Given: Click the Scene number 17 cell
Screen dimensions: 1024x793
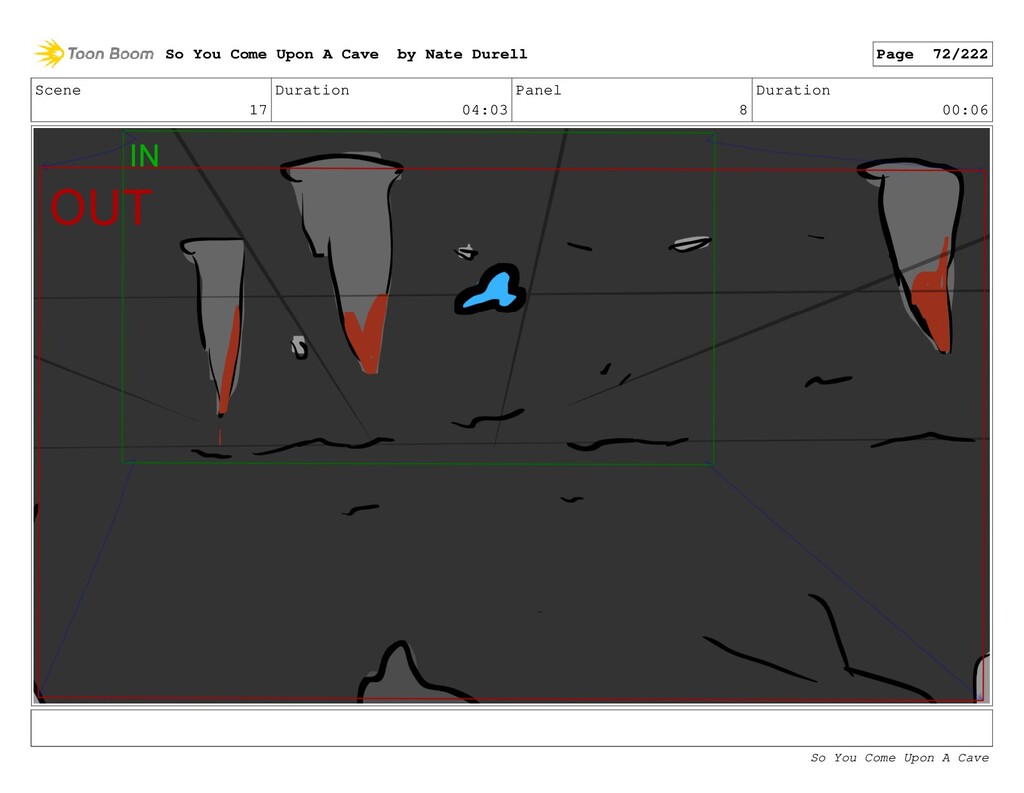Looking at the screenshot, I should pyautogui.click(x=151, y=100).
